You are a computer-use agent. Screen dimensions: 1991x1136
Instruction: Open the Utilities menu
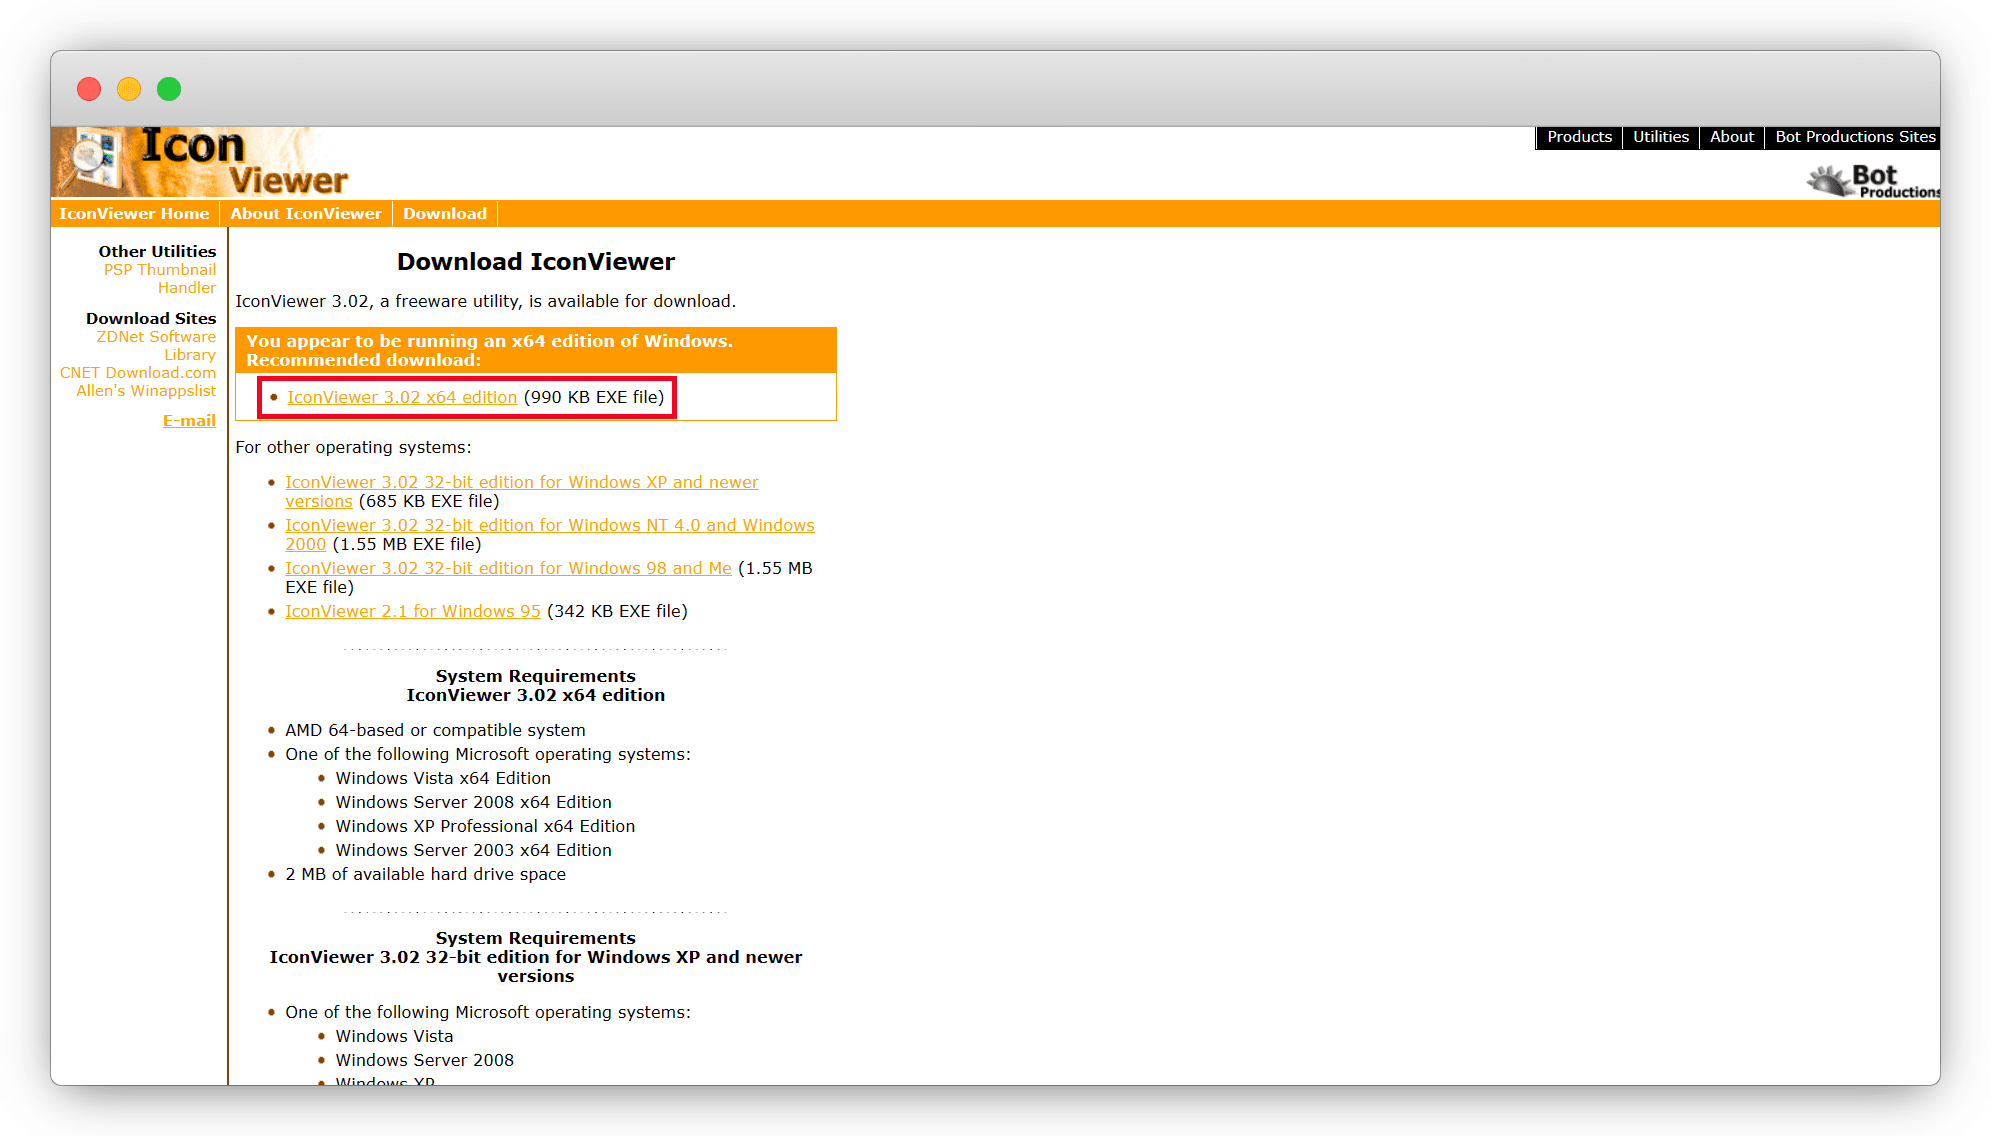[x=1660, y=137]
